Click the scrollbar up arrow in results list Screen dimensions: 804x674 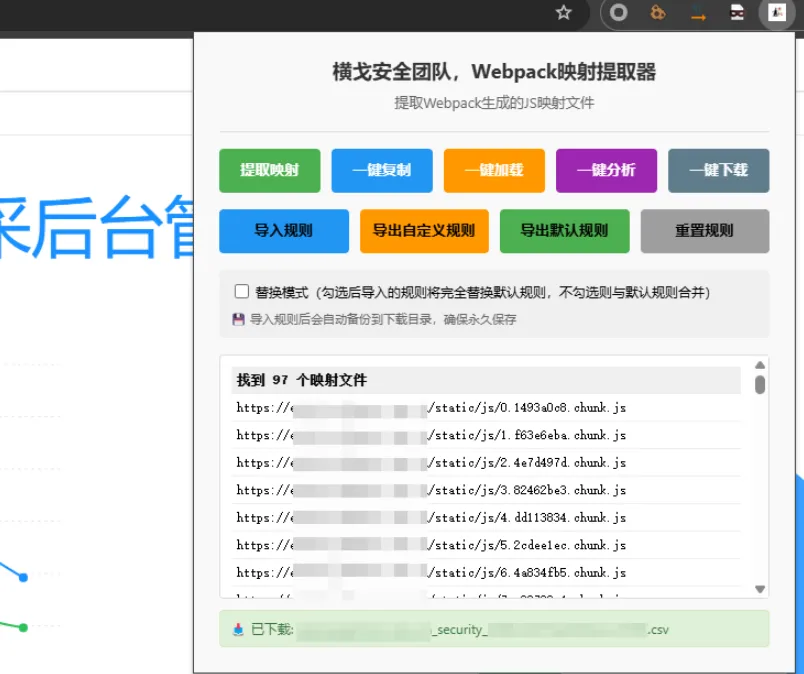760,365
